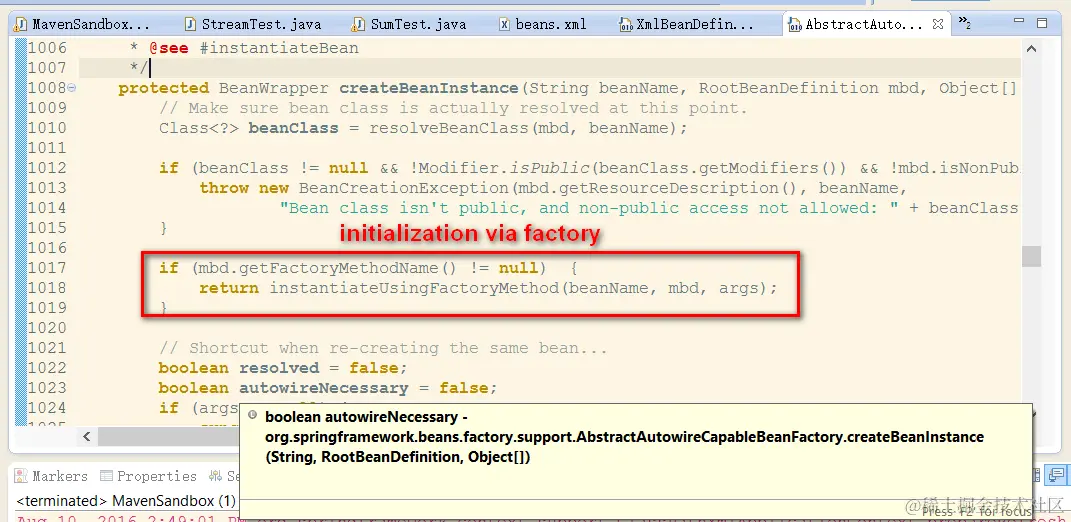Click the console display icon at the far right
The height and width of the screenshot is (522, 1071).
pos(1056,476)
